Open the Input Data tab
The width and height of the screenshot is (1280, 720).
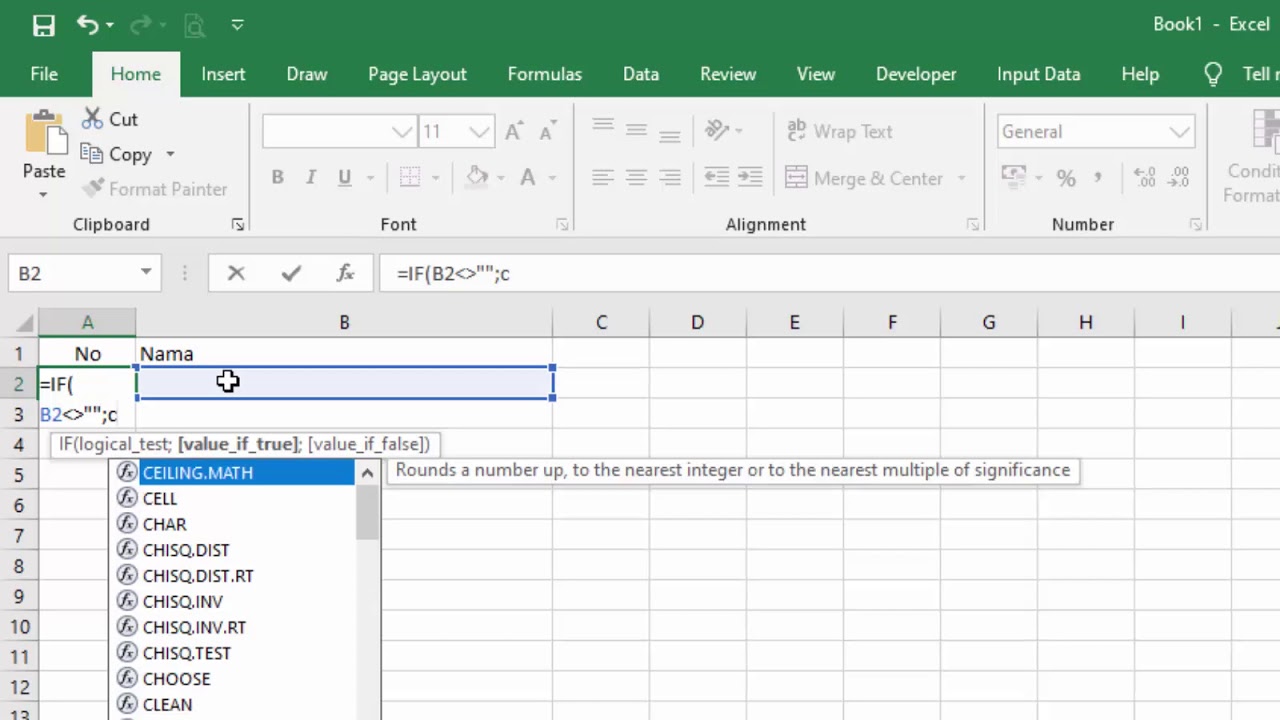tap(1039, 74)
